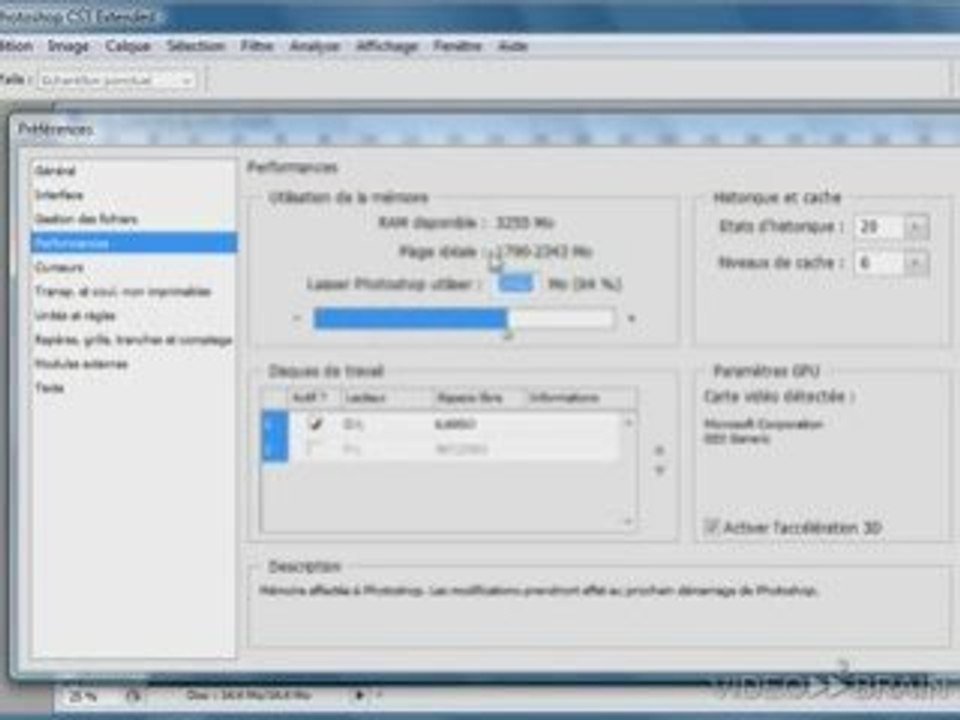Open the Analyse menu
The image size is (960, 720).
pyautogui.click(x=314, y=46)
